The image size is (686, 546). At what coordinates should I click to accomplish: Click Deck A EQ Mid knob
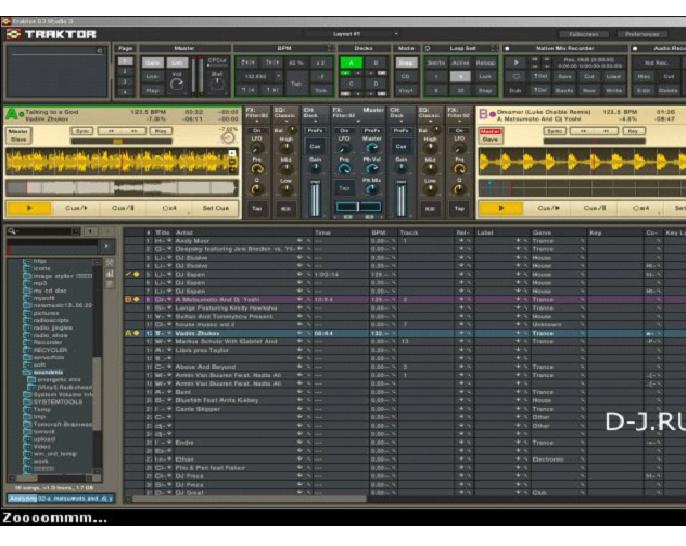click(x=286, y=169)
